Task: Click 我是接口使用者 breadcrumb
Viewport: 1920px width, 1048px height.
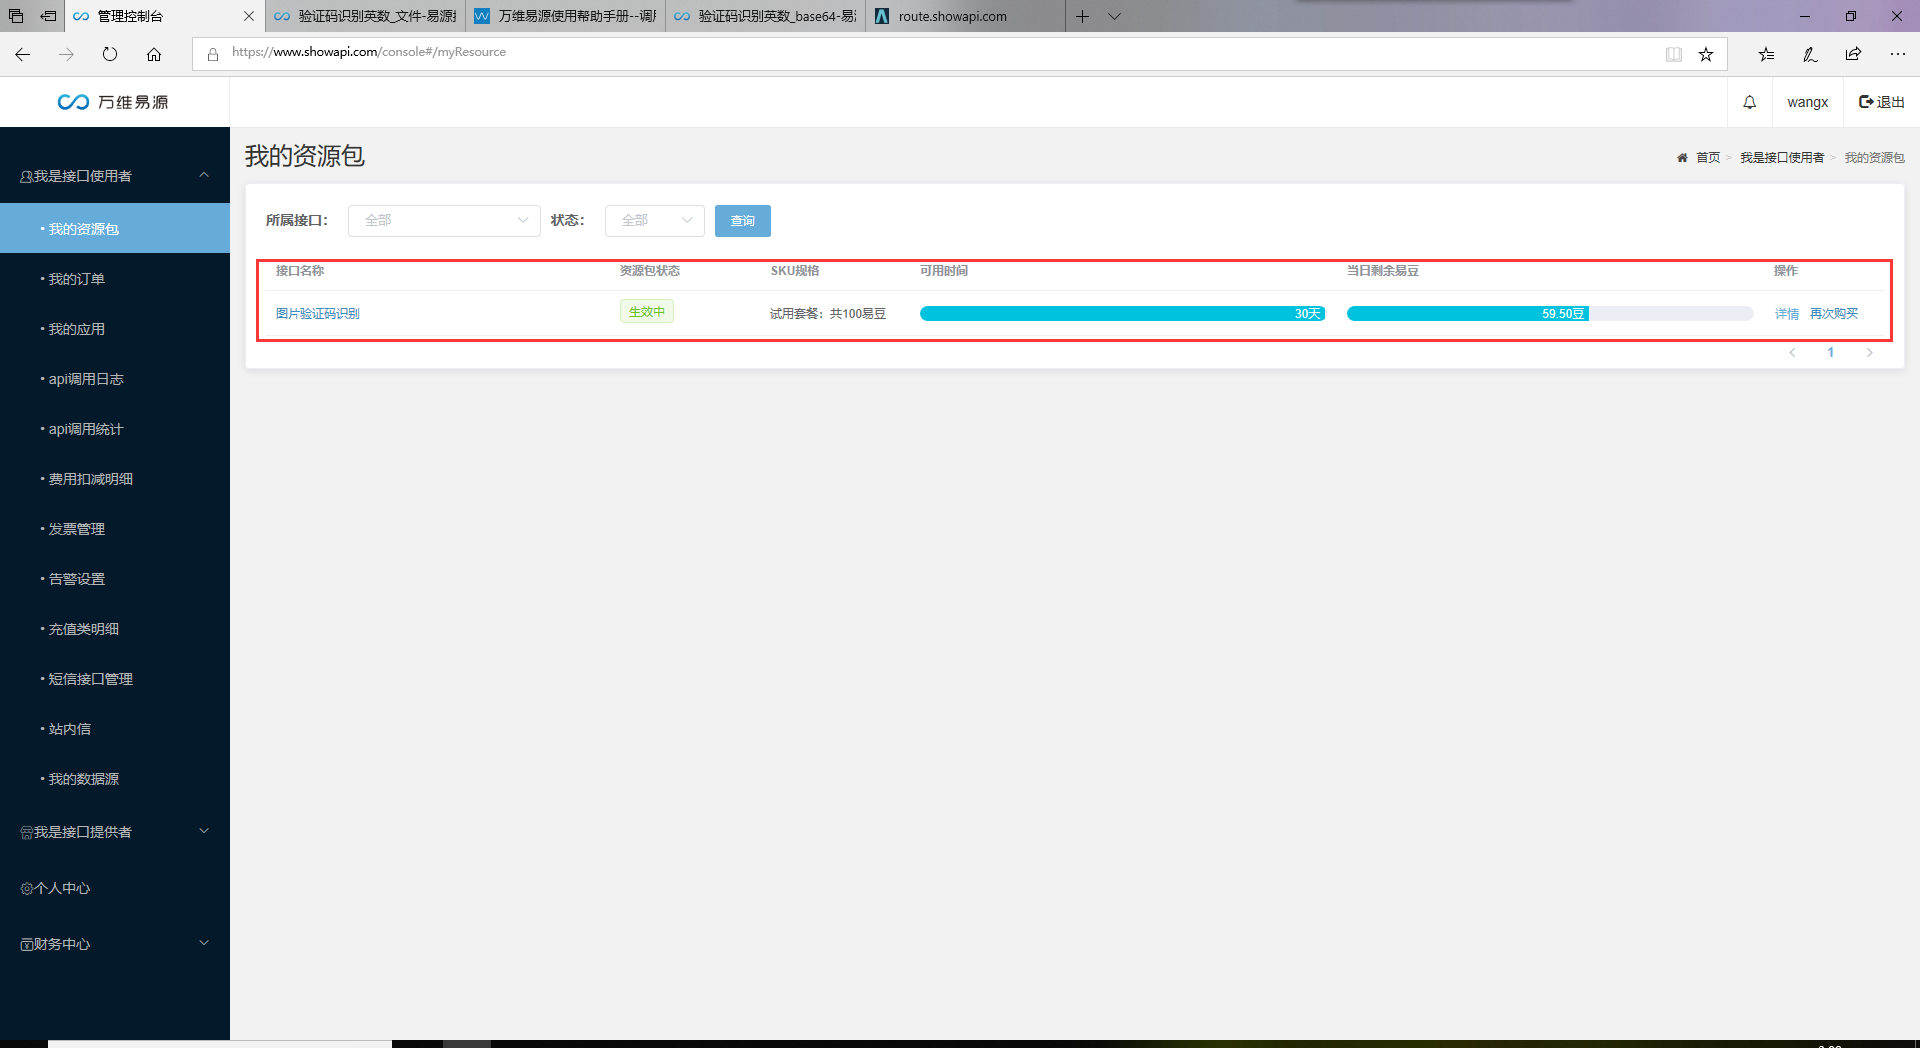Action: (1782, 158)
